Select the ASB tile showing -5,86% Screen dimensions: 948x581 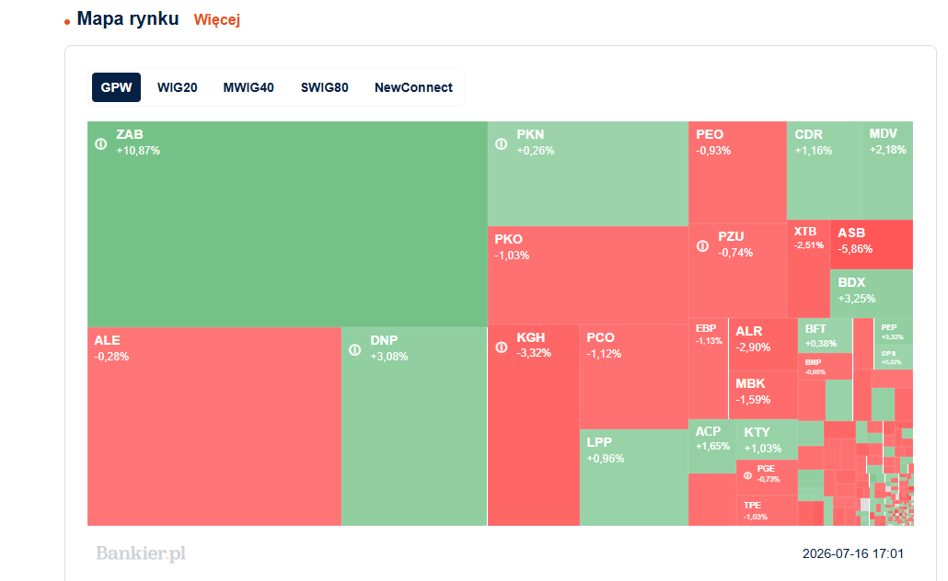click(x=871, y=244)
